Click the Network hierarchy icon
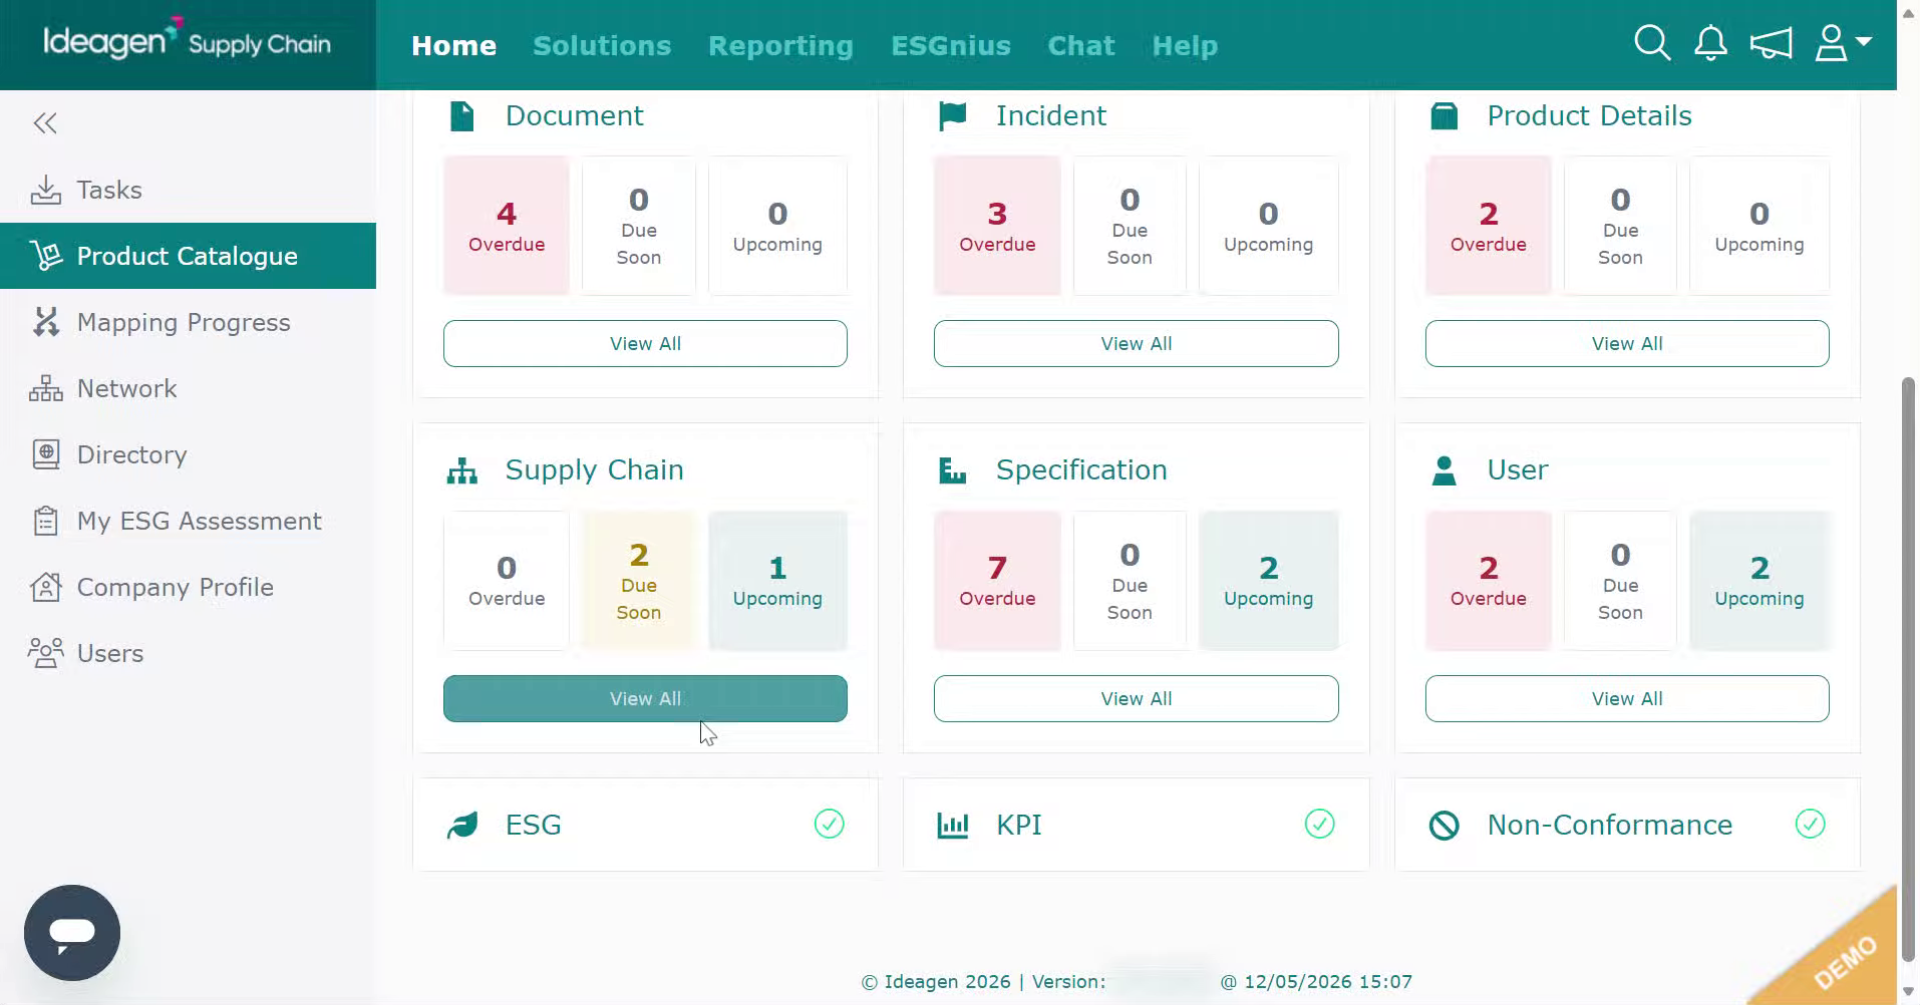1920x1005 pixels. click(46, 388)
